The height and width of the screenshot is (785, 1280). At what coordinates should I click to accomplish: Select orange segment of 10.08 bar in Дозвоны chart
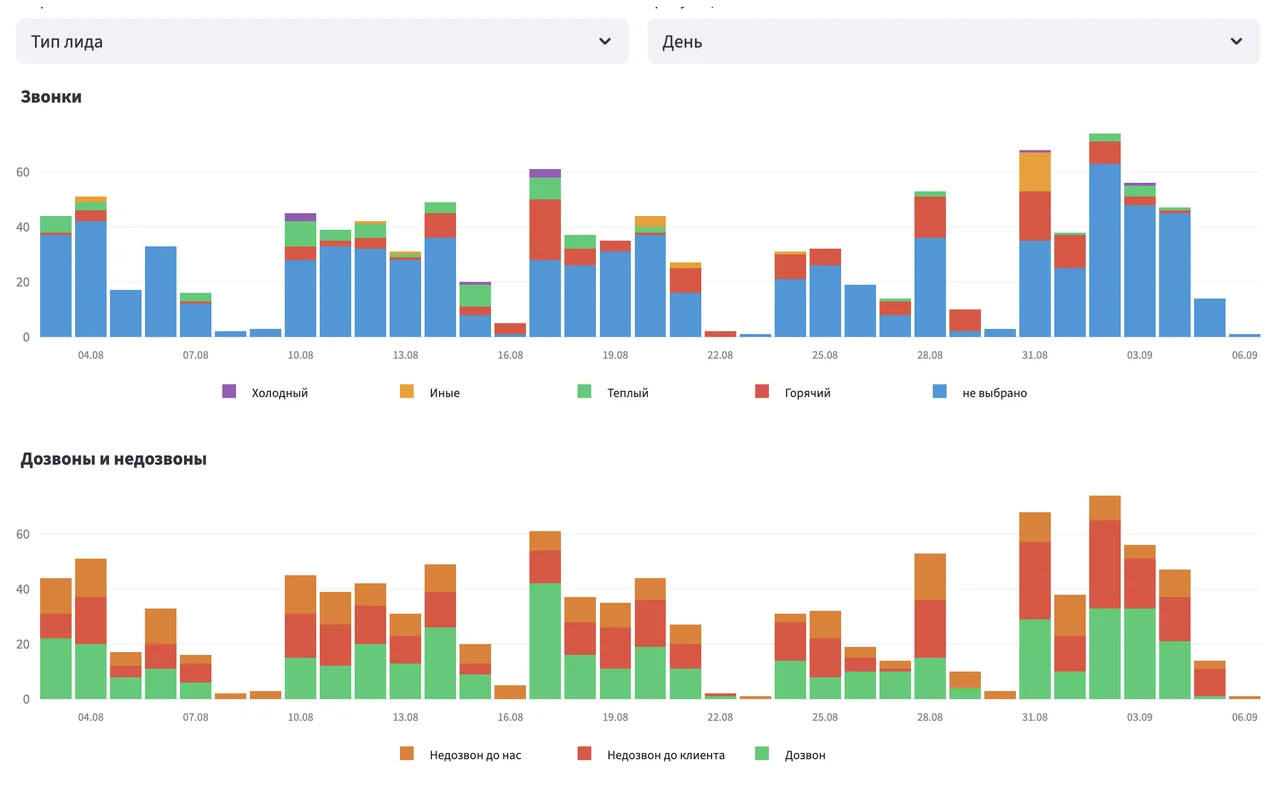point(301,594)
